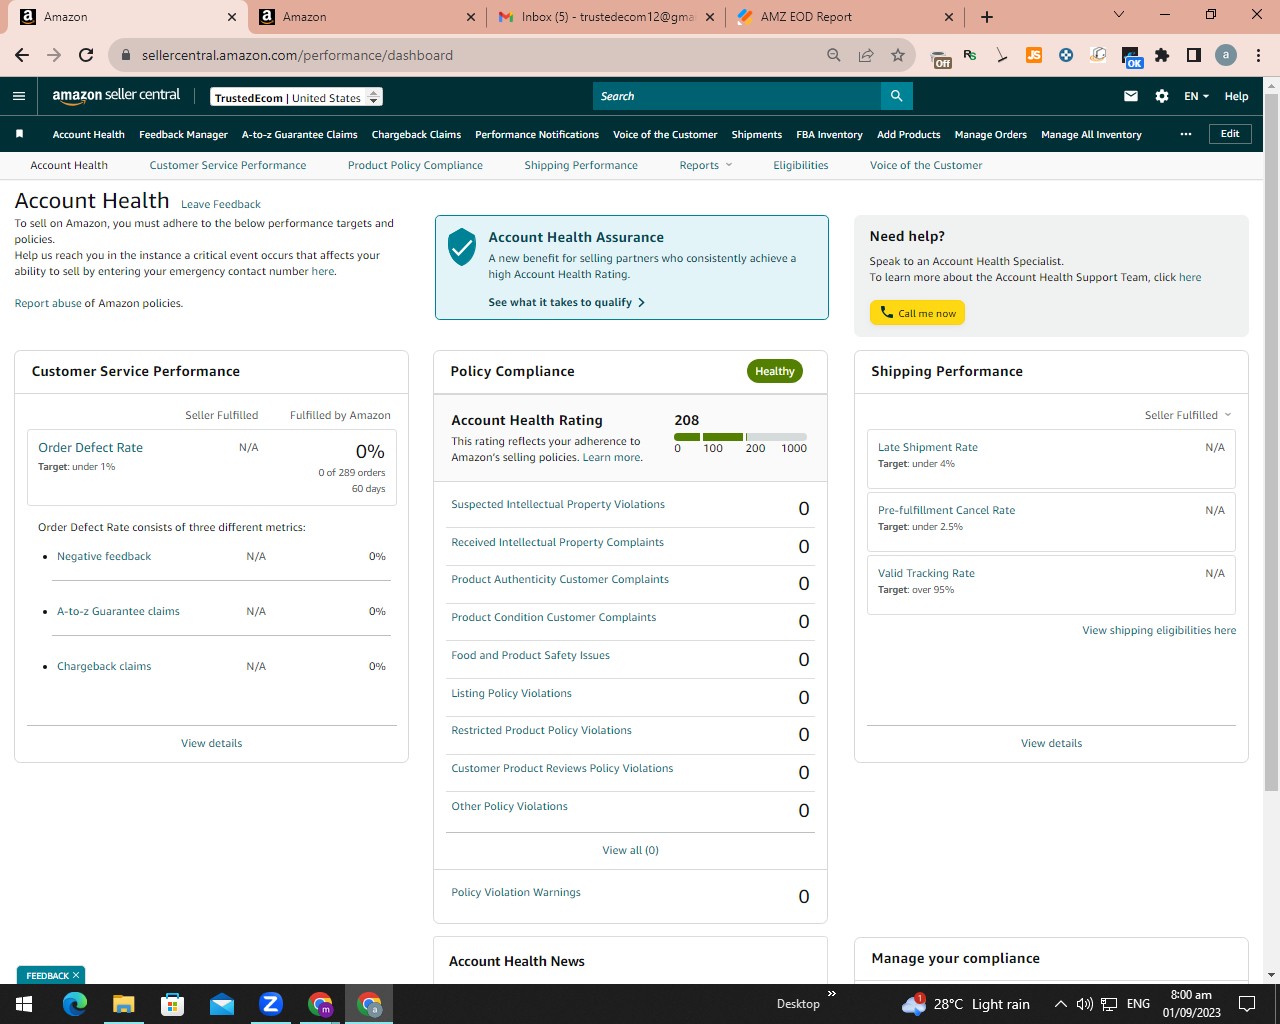Open Customer Service Performance tab
The image size is (1280, 1024).
coord(228,165)
